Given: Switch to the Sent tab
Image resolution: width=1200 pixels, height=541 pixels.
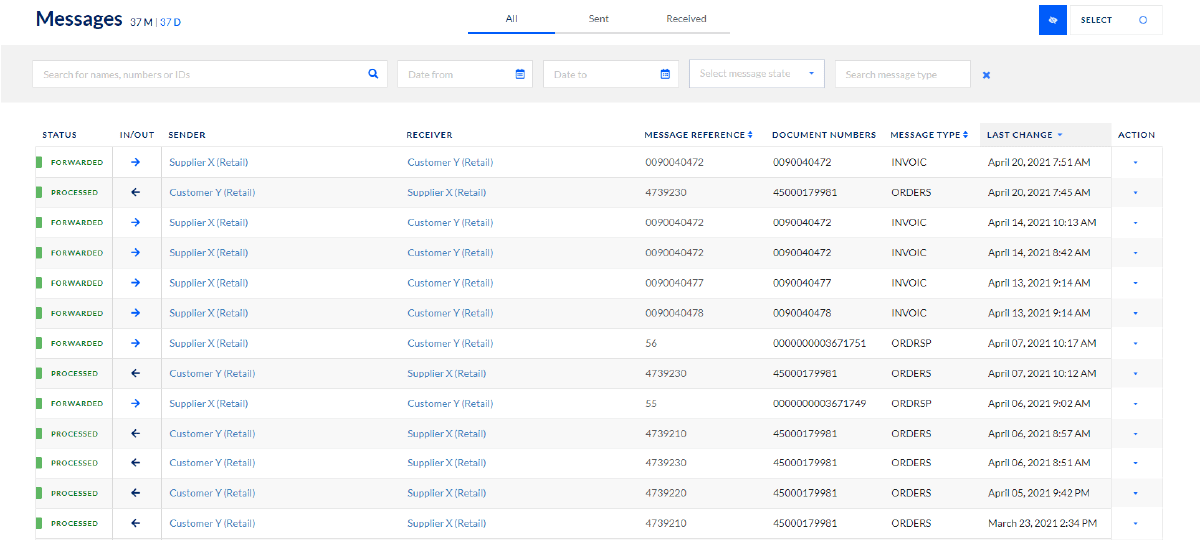Looking at the screenshot, I should pos(598,19).
